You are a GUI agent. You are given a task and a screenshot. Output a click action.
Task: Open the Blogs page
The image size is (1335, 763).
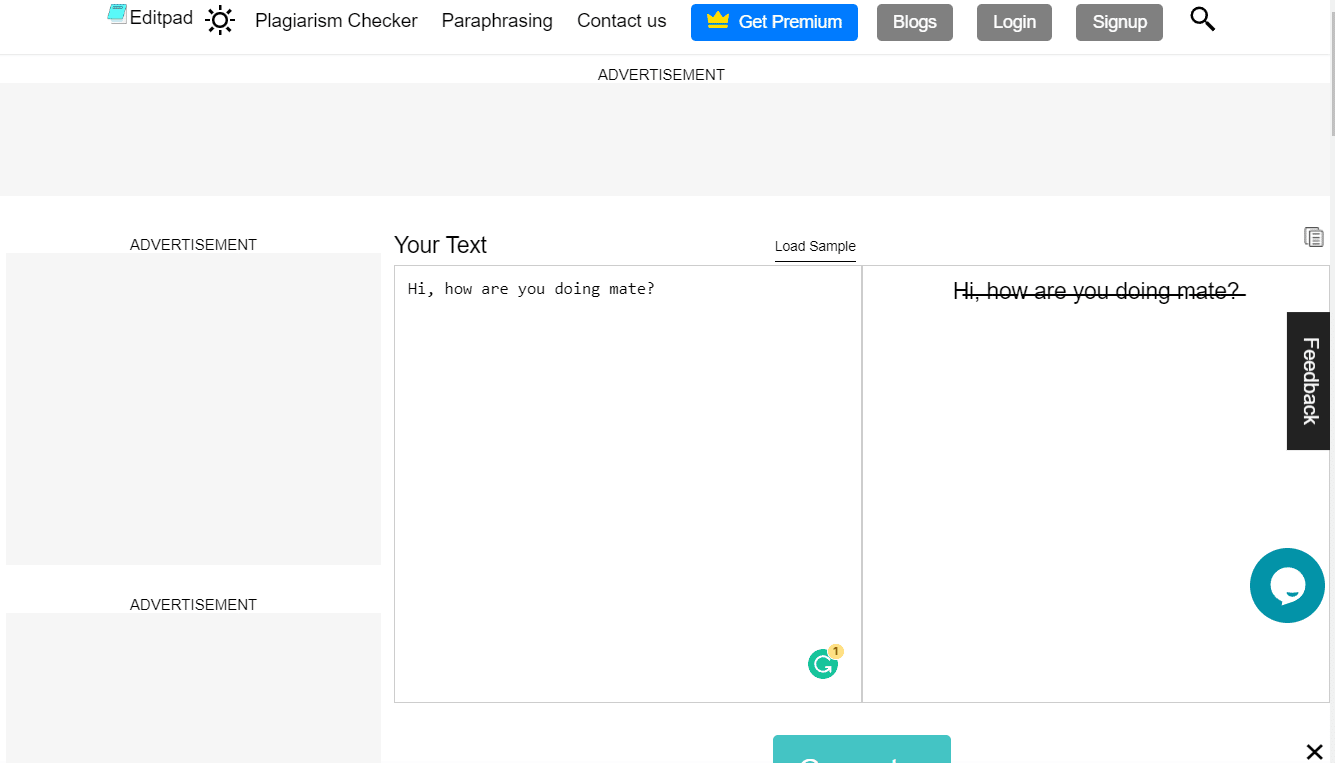pyautogui.click(x=914, y=22)
